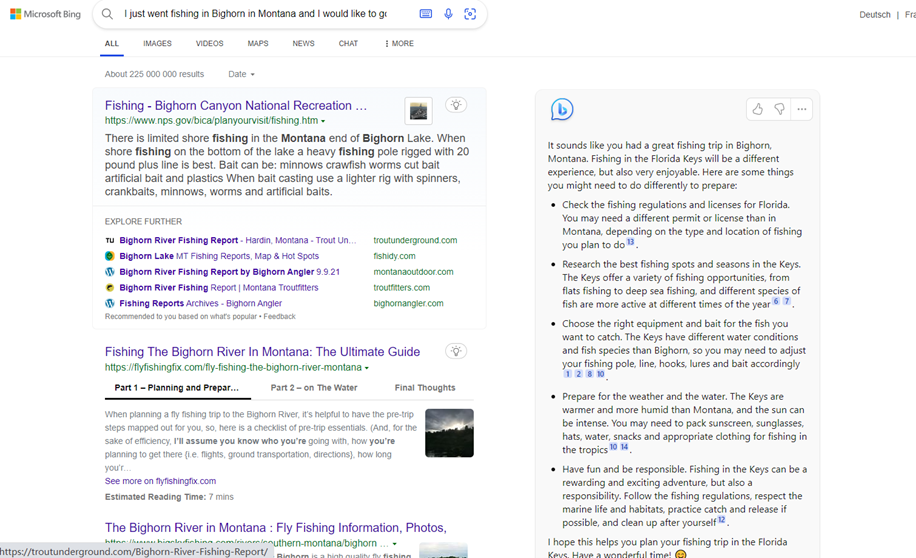Open Bighorn River Fishing Report Hardin Montana link

[238, 240]
